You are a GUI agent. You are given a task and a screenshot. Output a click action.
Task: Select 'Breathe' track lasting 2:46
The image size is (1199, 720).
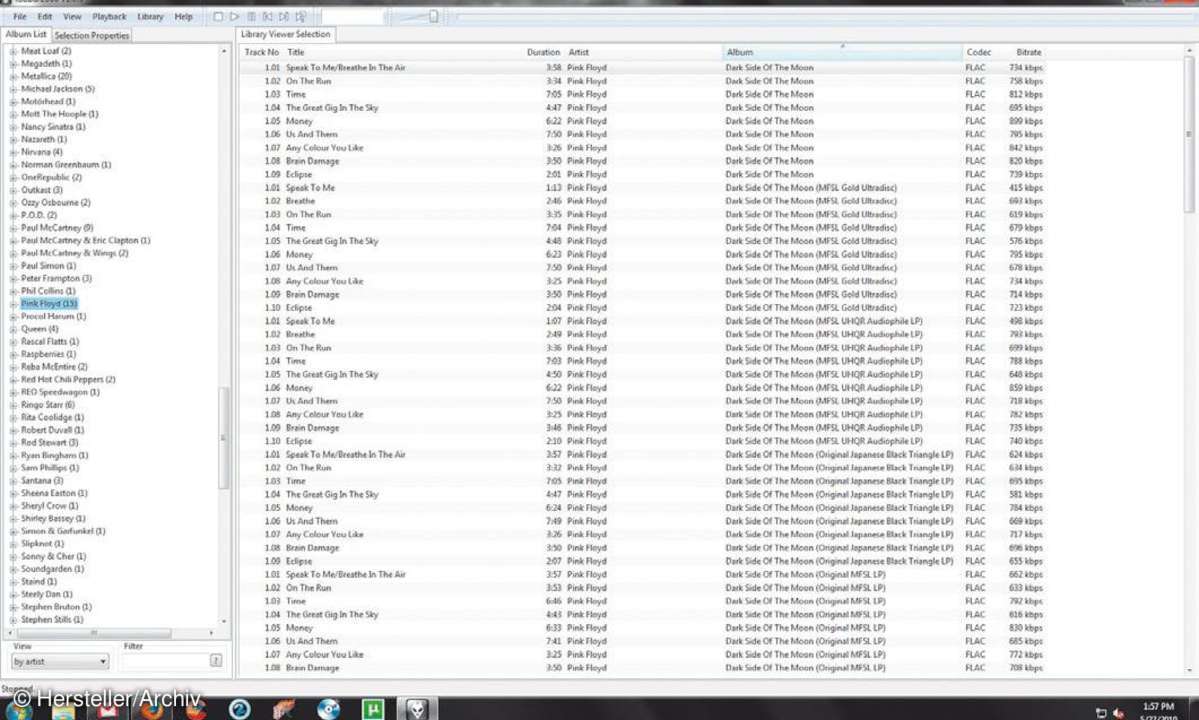pos(642,201)
